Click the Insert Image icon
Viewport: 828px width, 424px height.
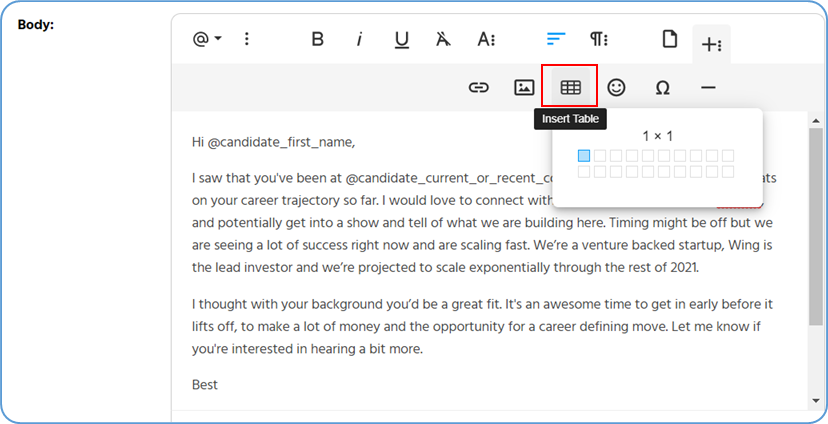[x=524, y=88]
